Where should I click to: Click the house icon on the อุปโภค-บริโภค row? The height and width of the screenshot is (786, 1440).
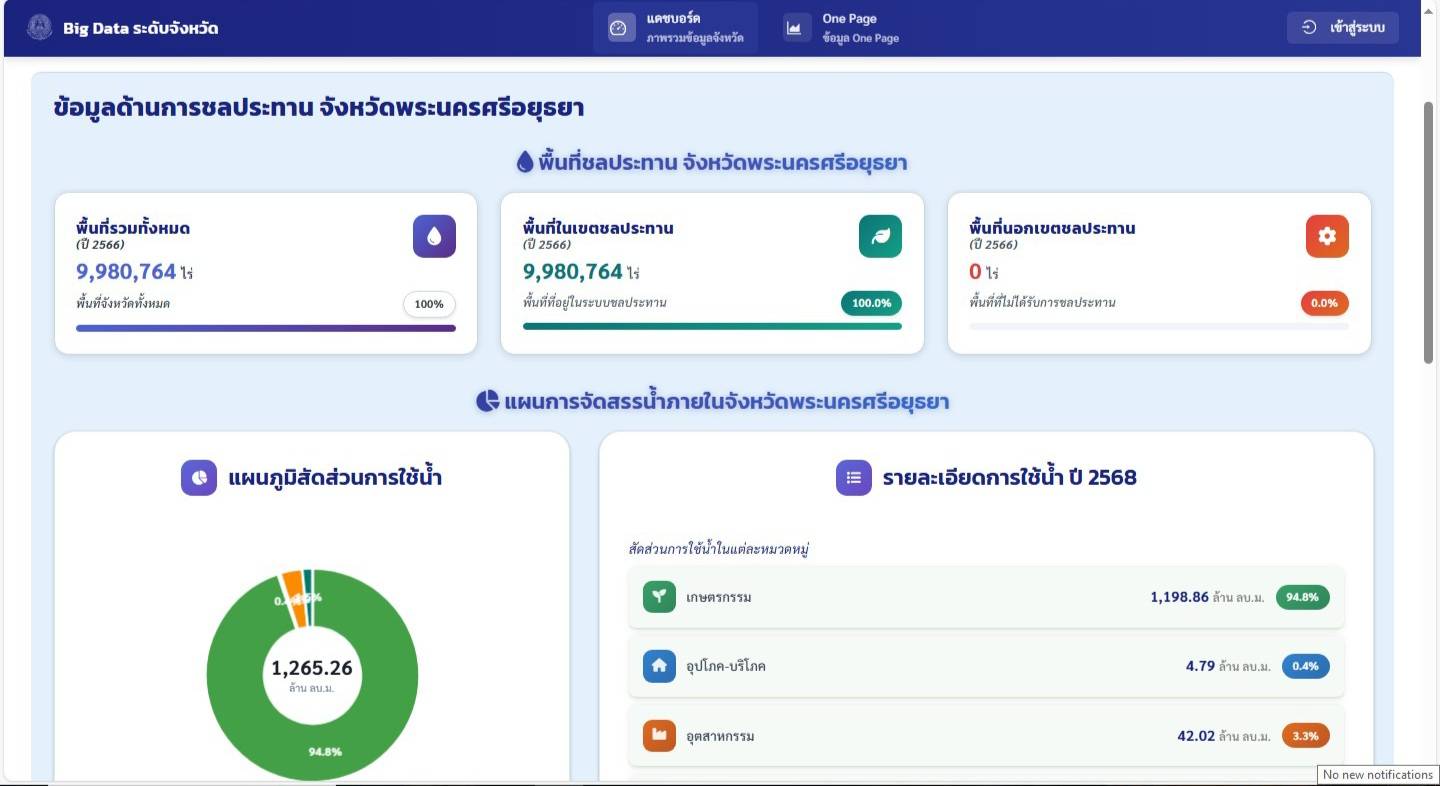click(659, 666)
